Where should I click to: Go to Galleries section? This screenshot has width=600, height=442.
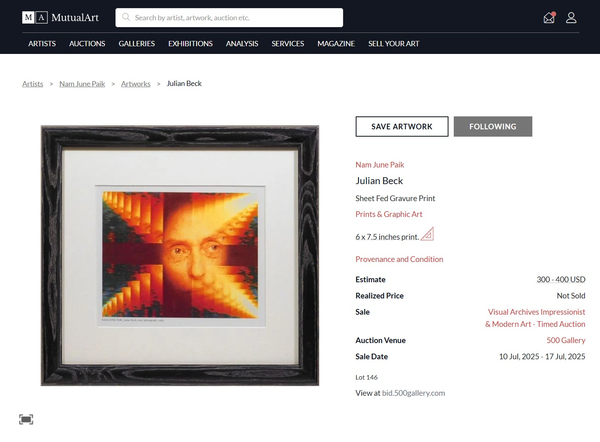coord(137,44)
